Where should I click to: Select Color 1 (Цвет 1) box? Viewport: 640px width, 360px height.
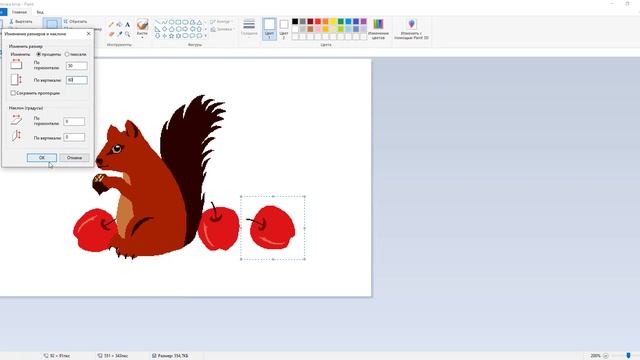(x=269, y=29)
